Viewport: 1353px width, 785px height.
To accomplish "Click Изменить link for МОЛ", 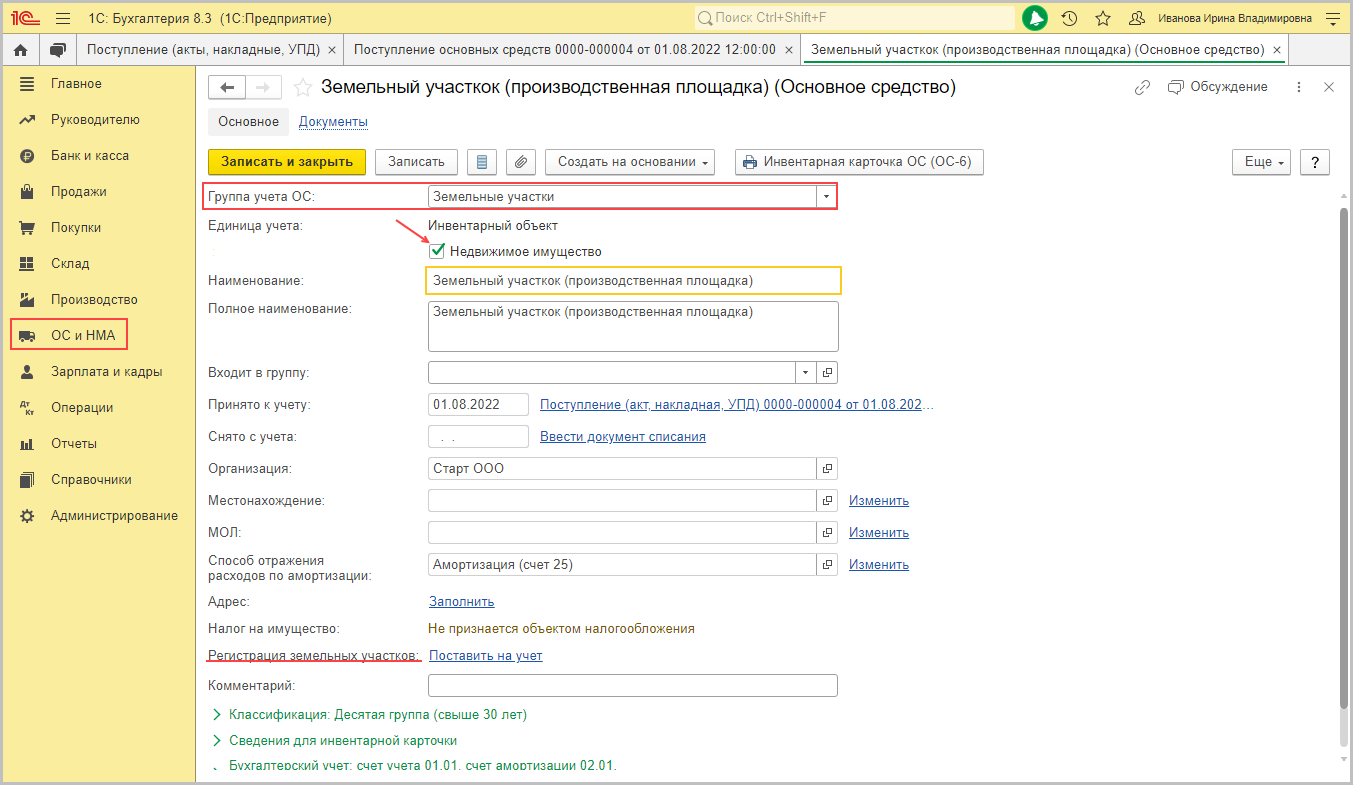I will (879, 533).
